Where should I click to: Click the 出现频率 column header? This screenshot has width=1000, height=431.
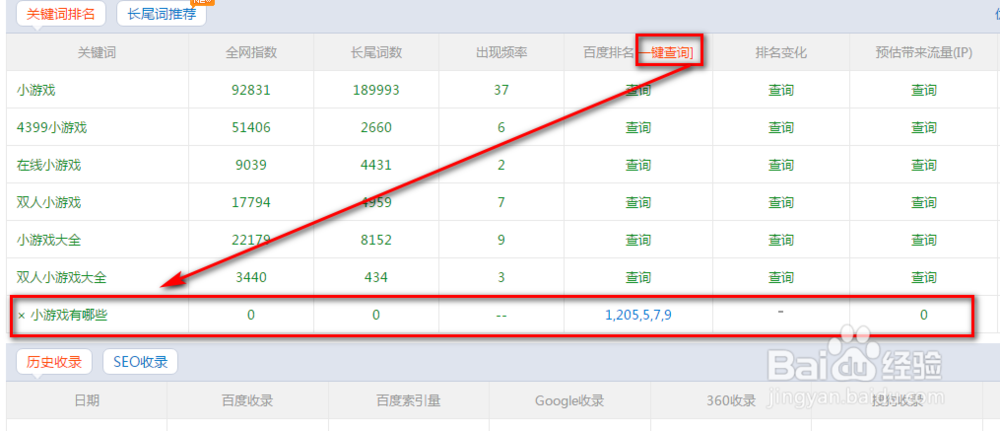pyautogui.click(x=501, y=52)
